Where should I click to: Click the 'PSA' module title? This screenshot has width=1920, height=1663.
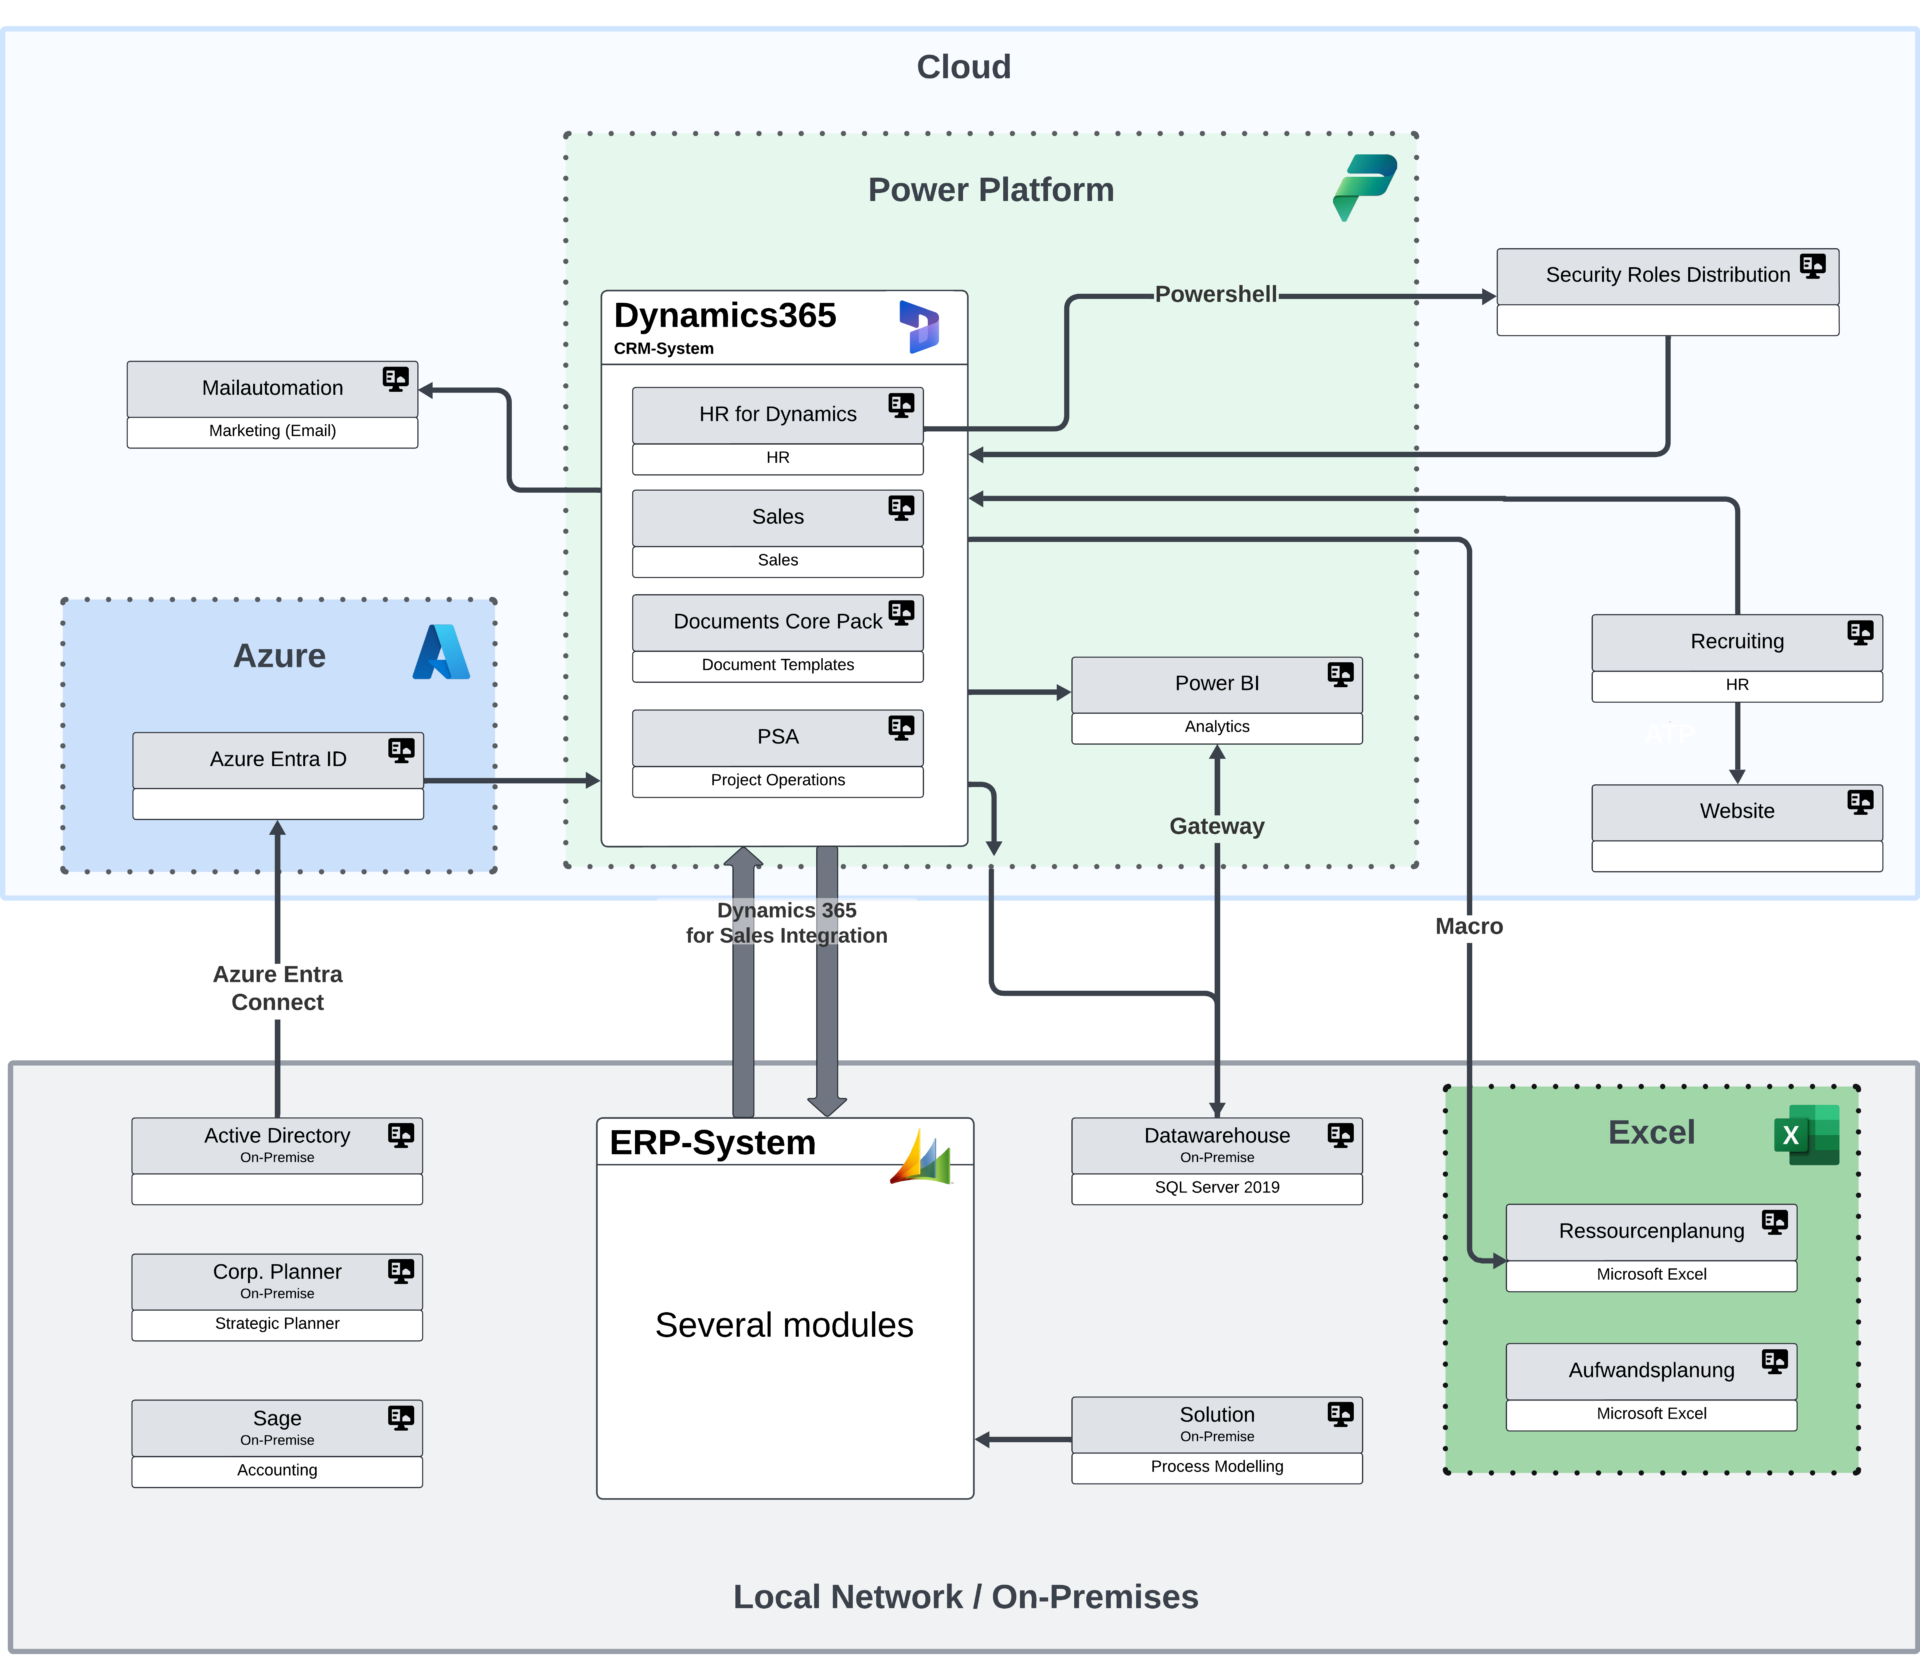(778, 736)
